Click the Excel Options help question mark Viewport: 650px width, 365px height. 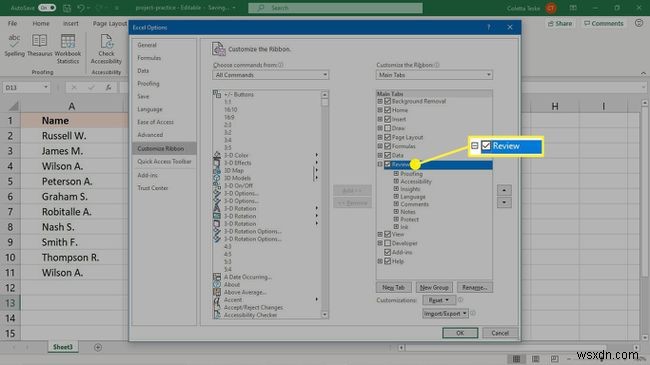pos(488,27)
